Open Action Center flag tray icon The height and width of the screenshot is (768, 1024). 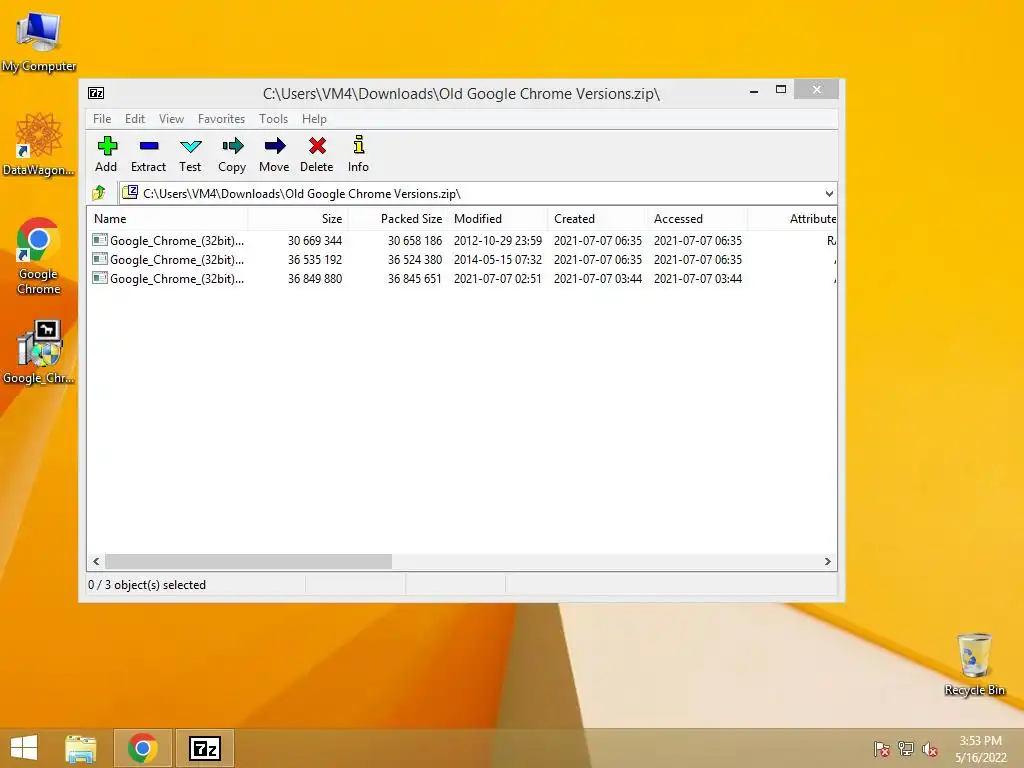pyautogui.click(x=882, y=749)
